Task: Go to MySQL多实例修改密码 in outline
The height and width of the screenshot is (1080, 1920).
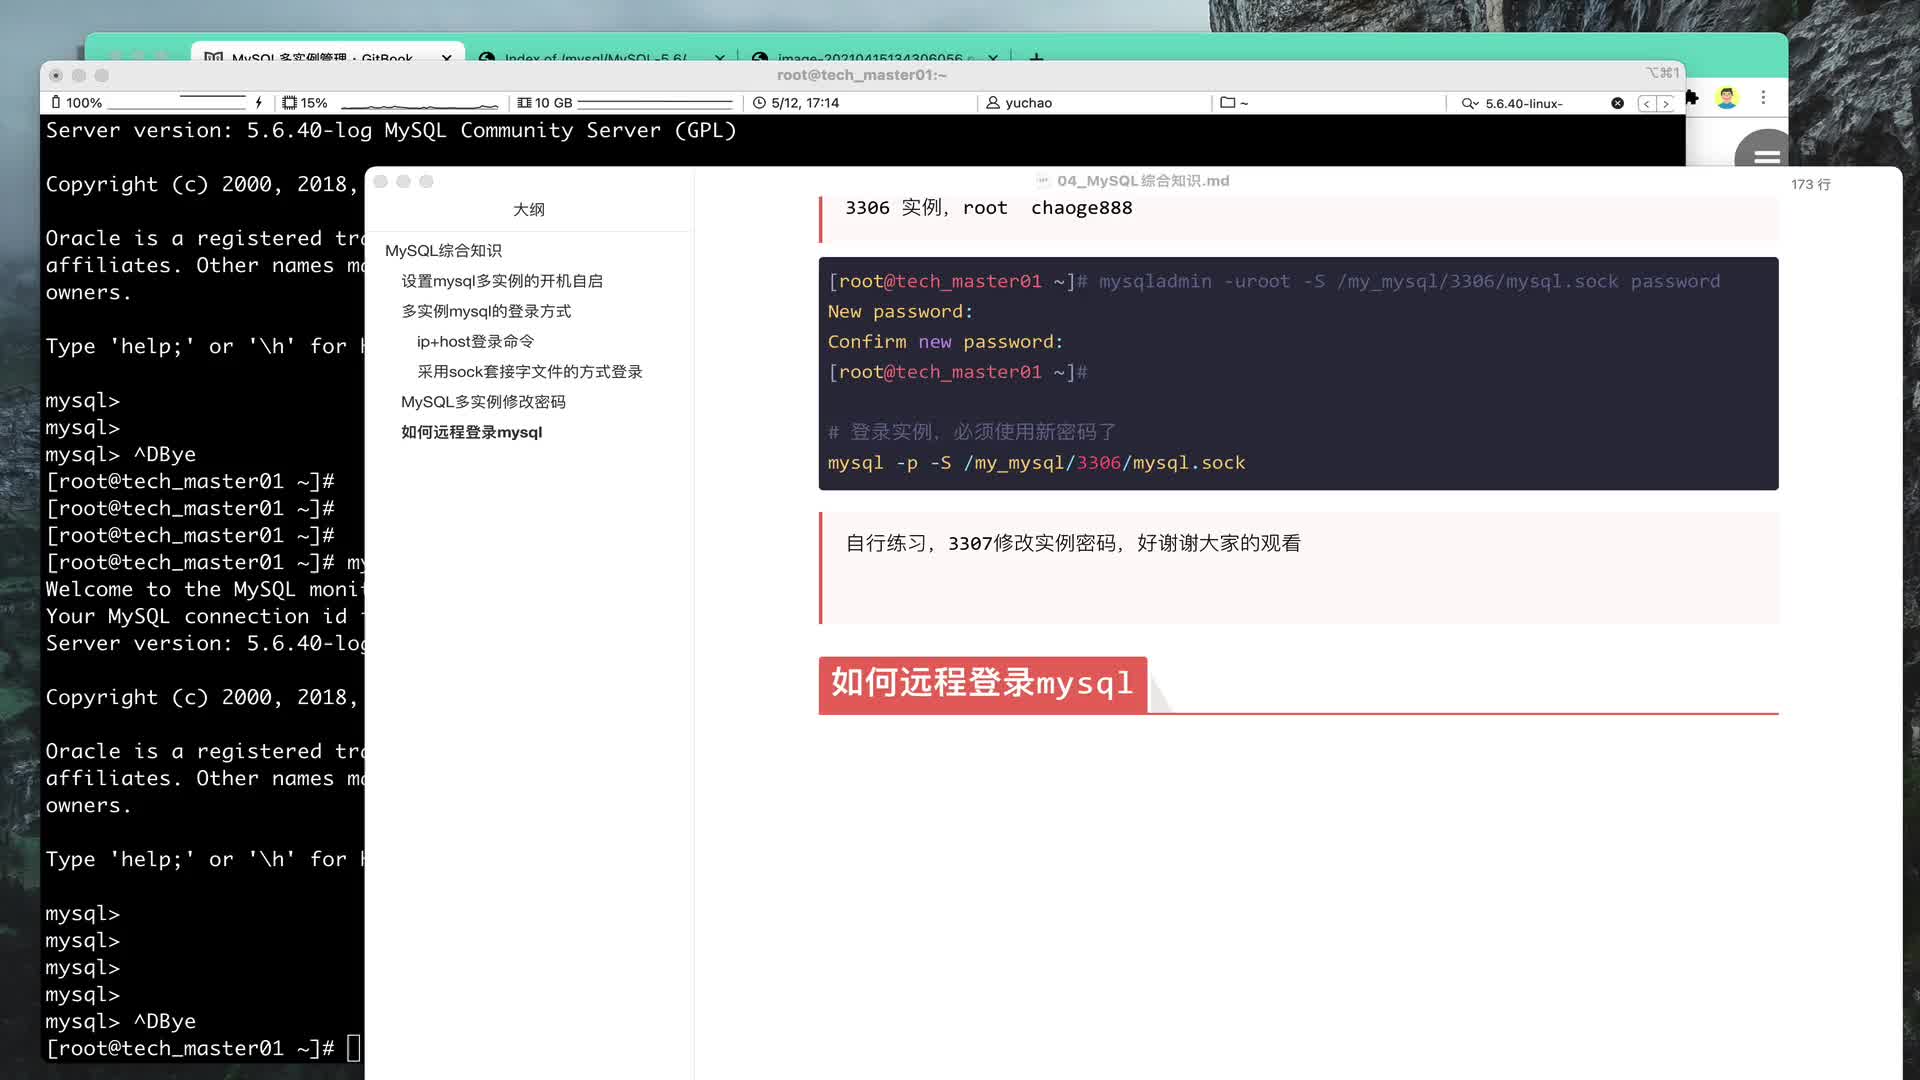Action: (483, 401)
